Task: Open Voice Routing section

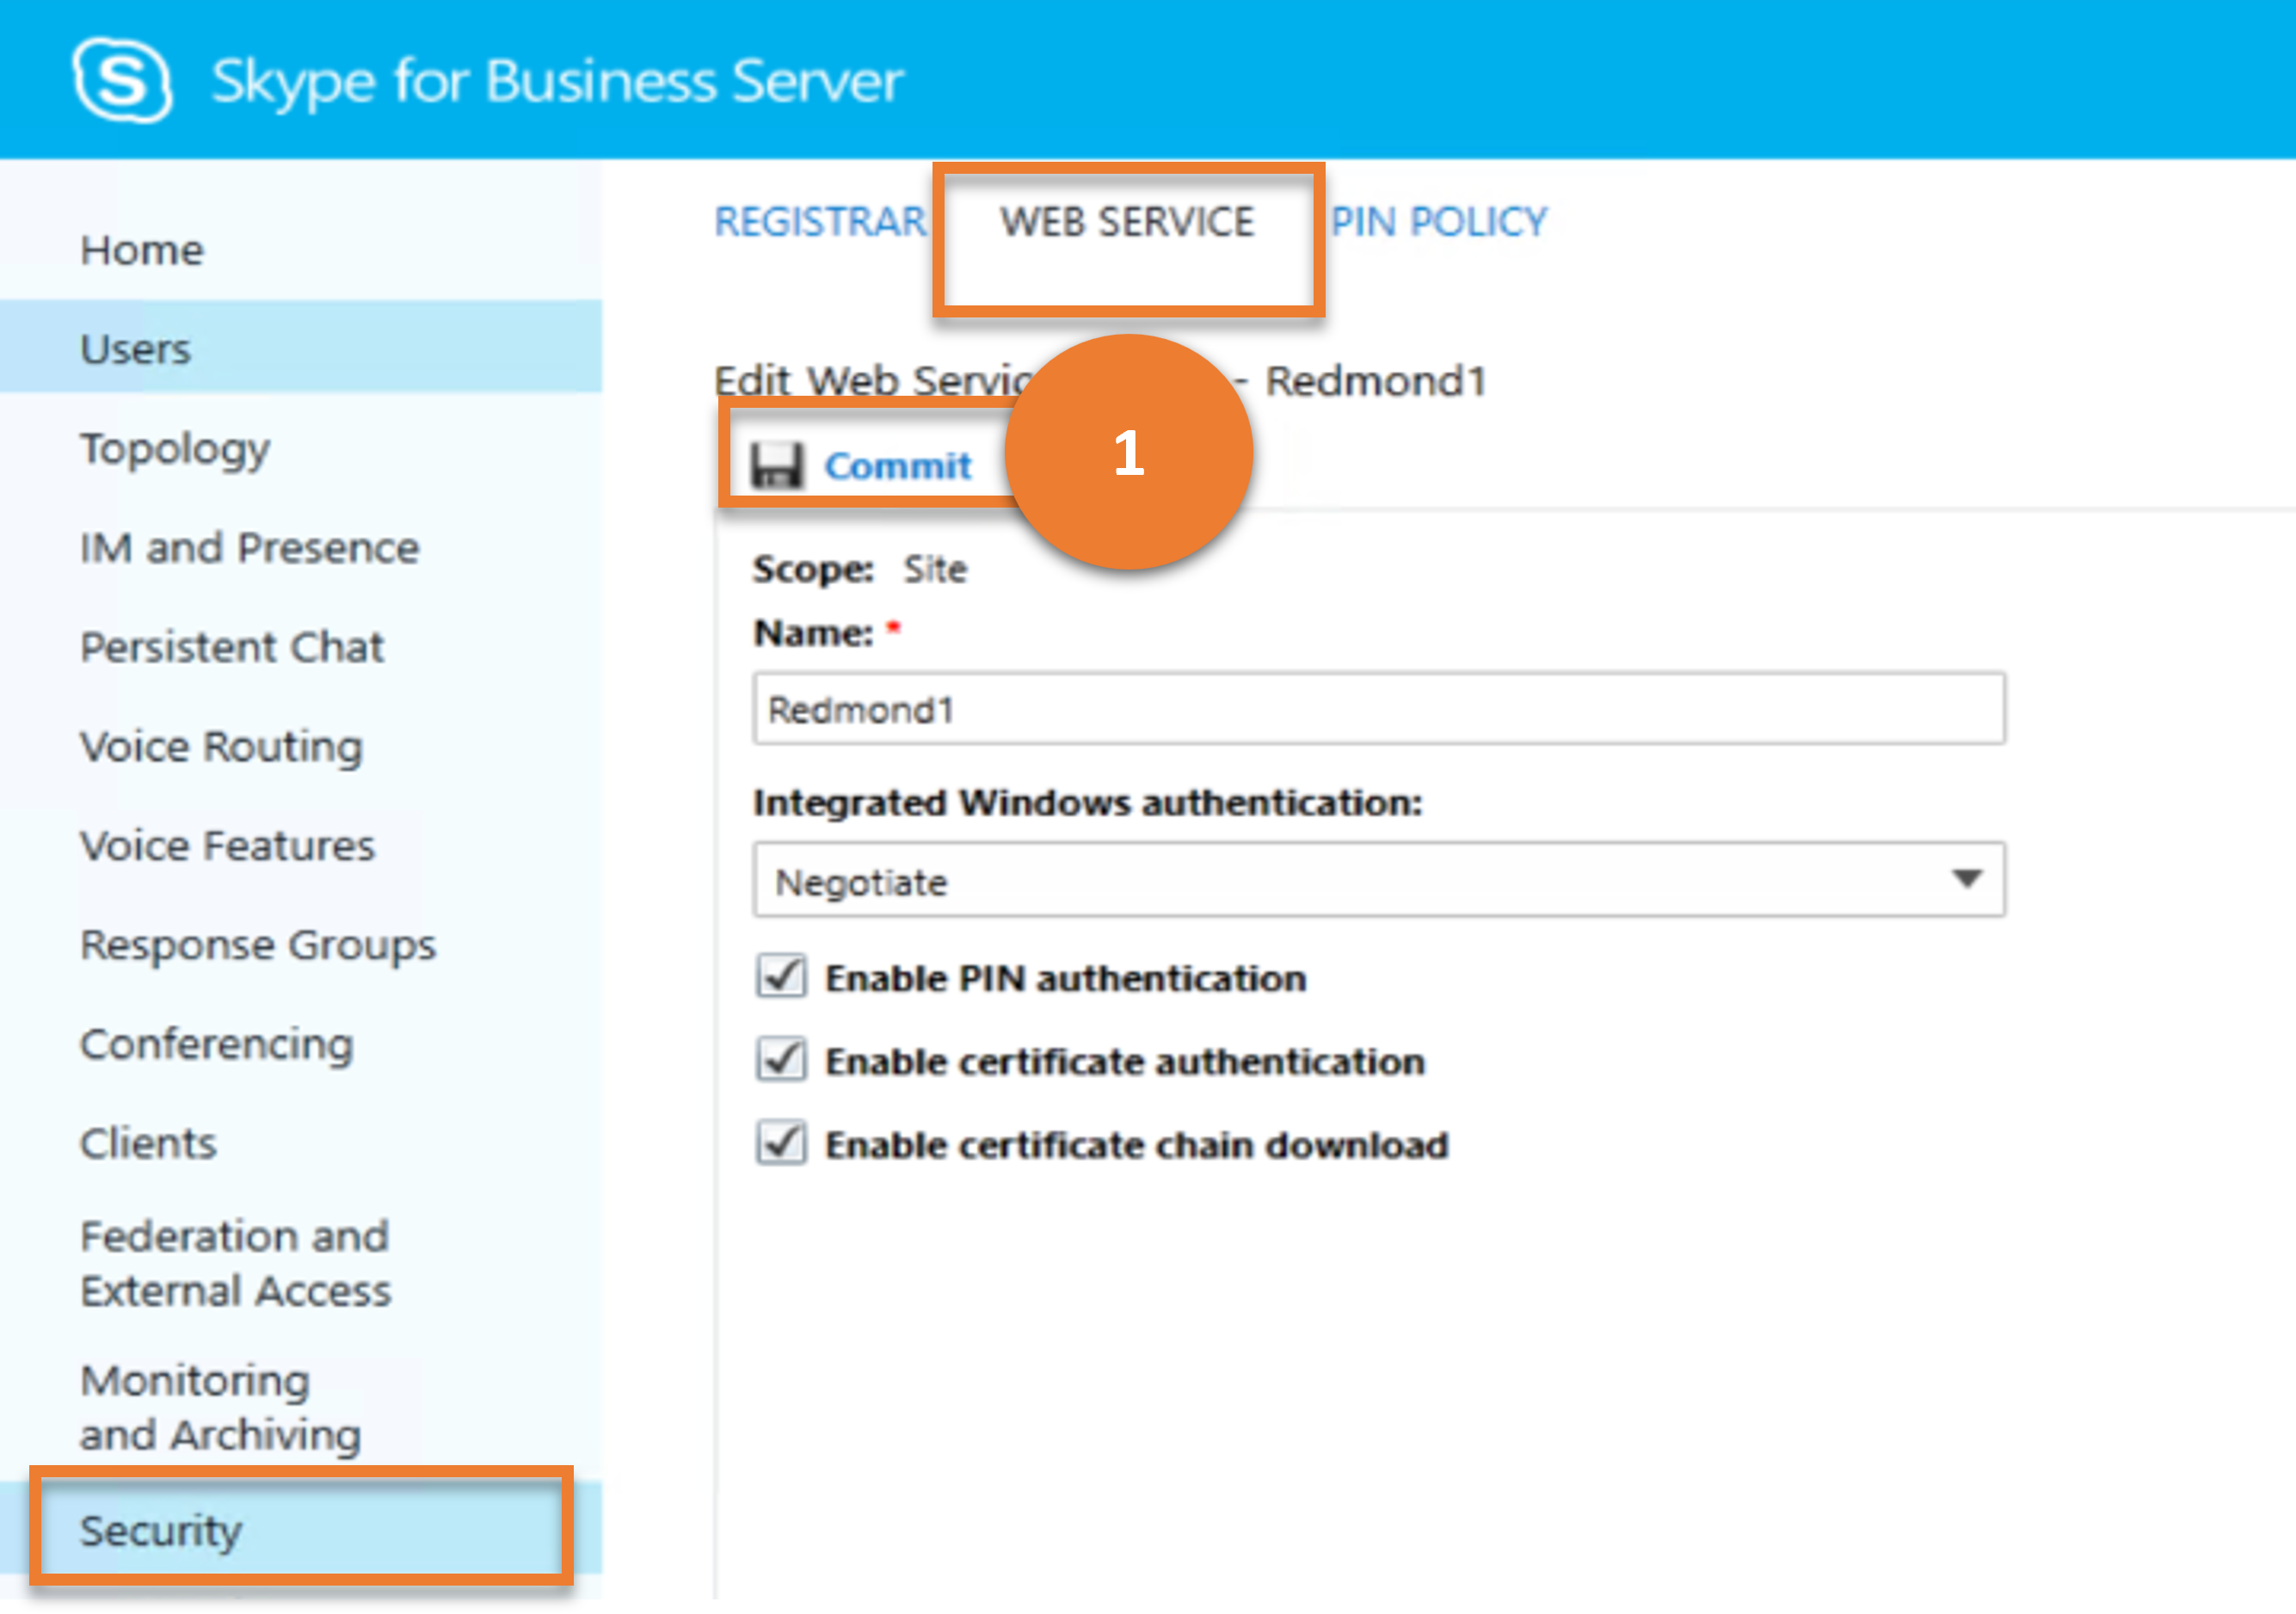Action: click(221, 747)
